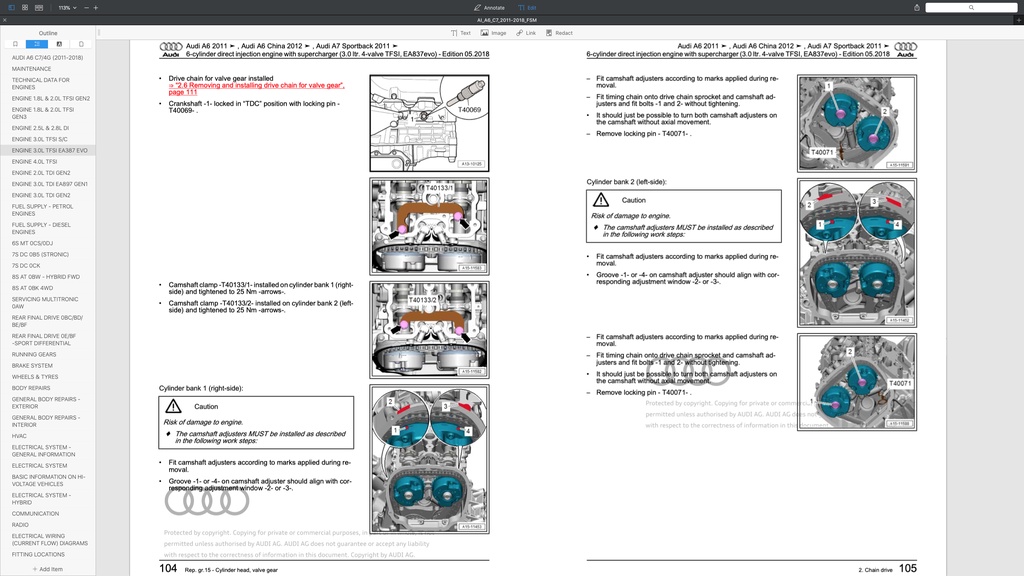Open outline entry TECHNICAL DATA FOR ENGINES
The image size is (1024, 576).
point(40,84)
